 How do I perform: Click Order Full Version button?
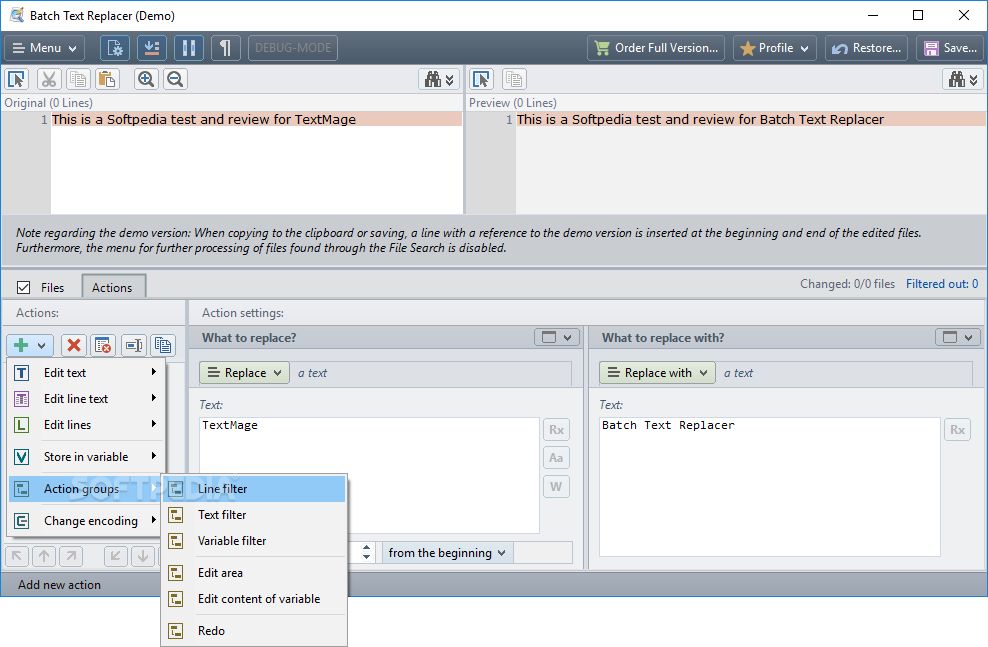pyautogui.click(x=656, y=48)
